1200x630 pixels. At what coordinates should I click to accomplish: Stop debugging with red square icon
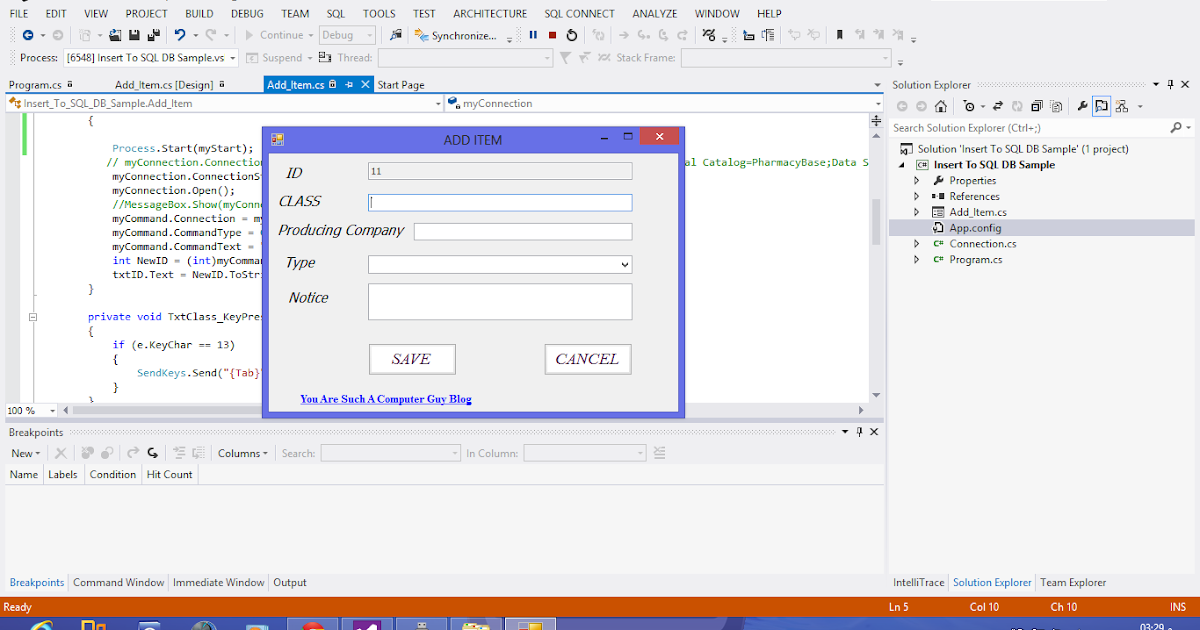point(552,35)
